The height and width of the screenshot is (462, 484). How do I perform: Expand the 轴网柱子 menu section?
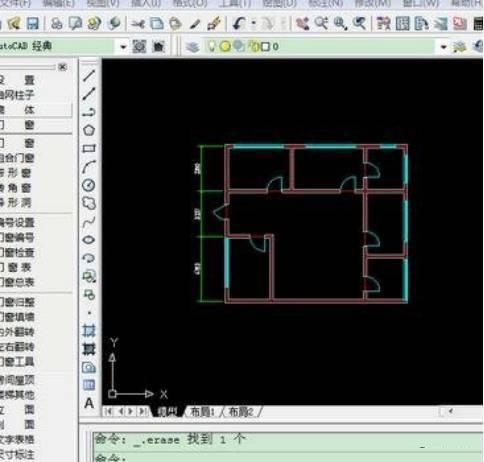point(17,95)
